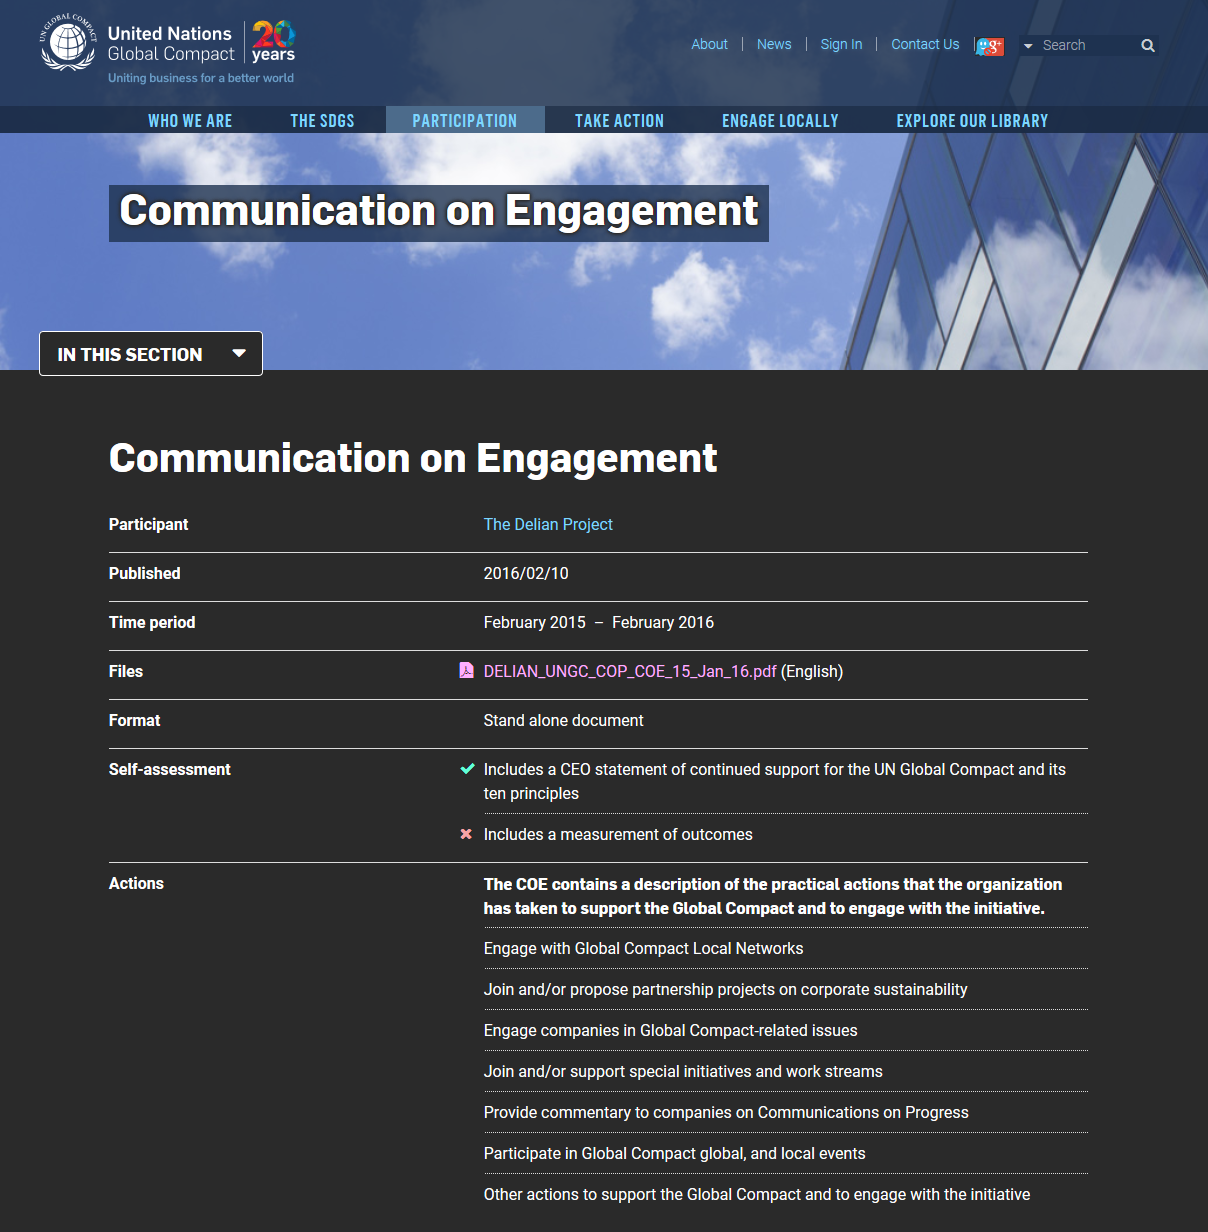The width and height of the screenshot is (1208, 1232).
Task: Expand the In This Section dropdown
Action: click(x=151, y=354)
